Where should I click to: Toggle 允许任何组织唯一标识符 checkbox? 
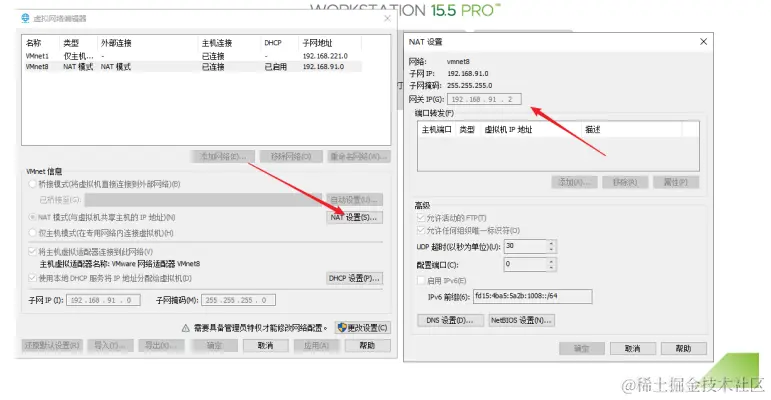click(x=420, y=230)
